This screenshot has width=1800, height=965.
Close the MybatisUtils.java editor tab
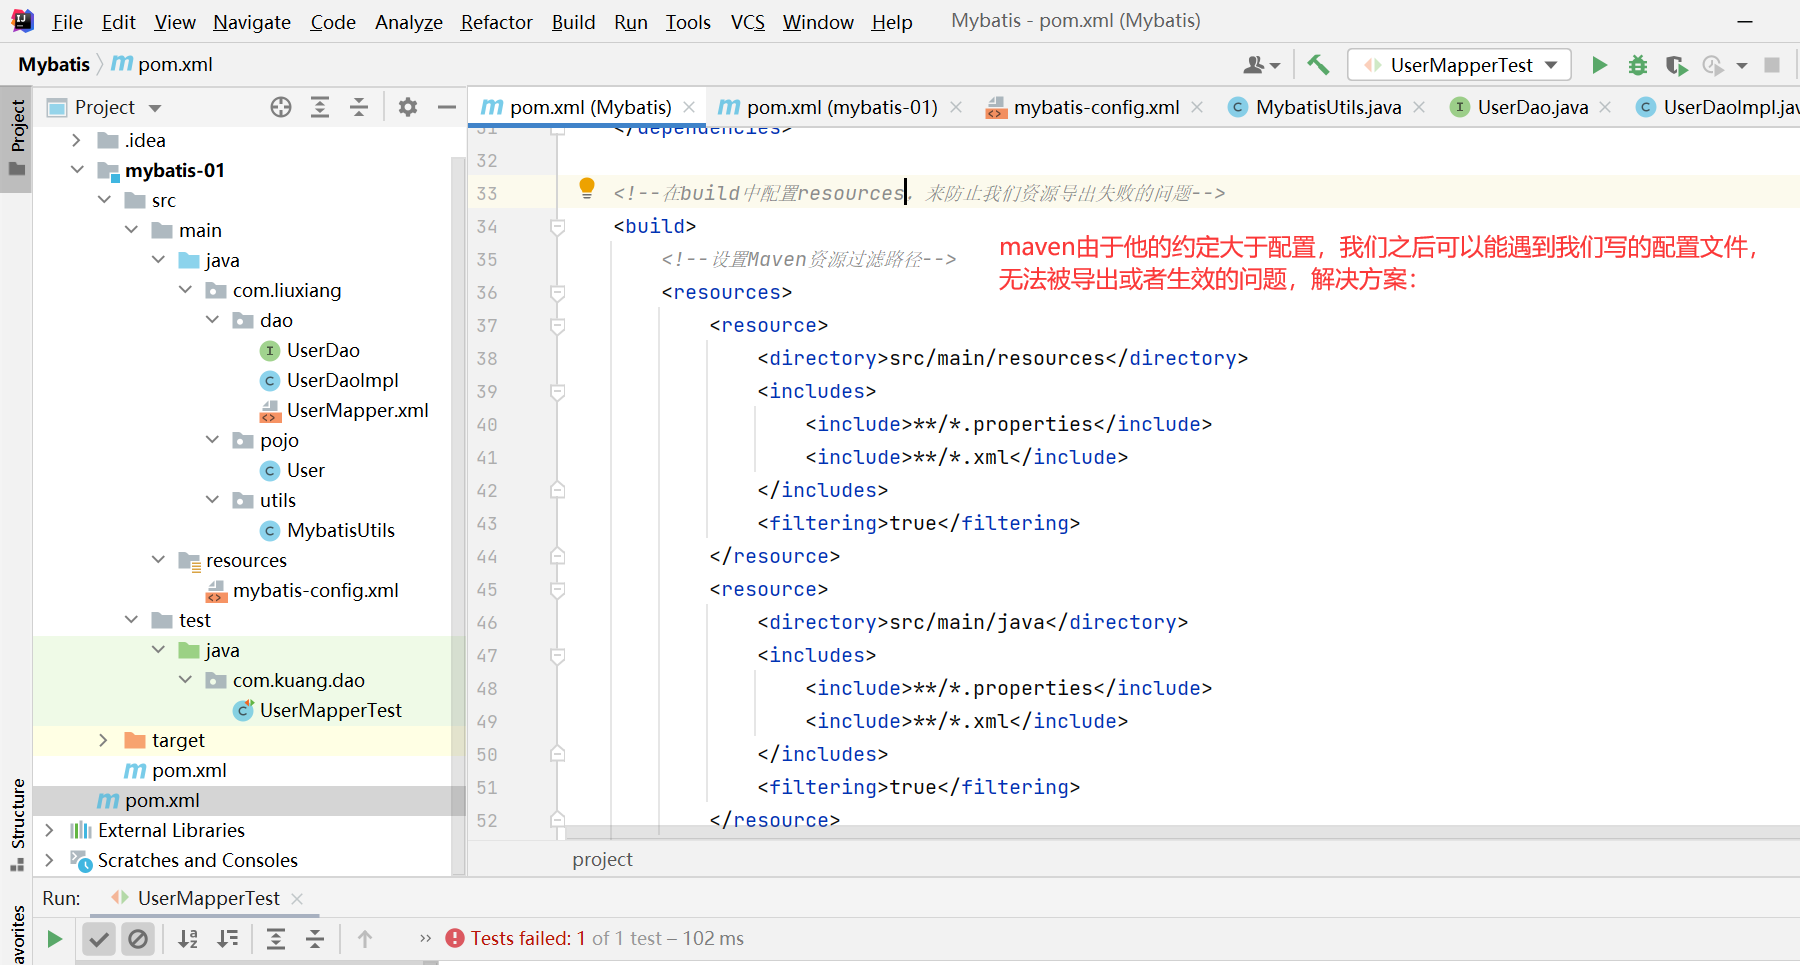pyautogui.click(x=1419, y=107)
